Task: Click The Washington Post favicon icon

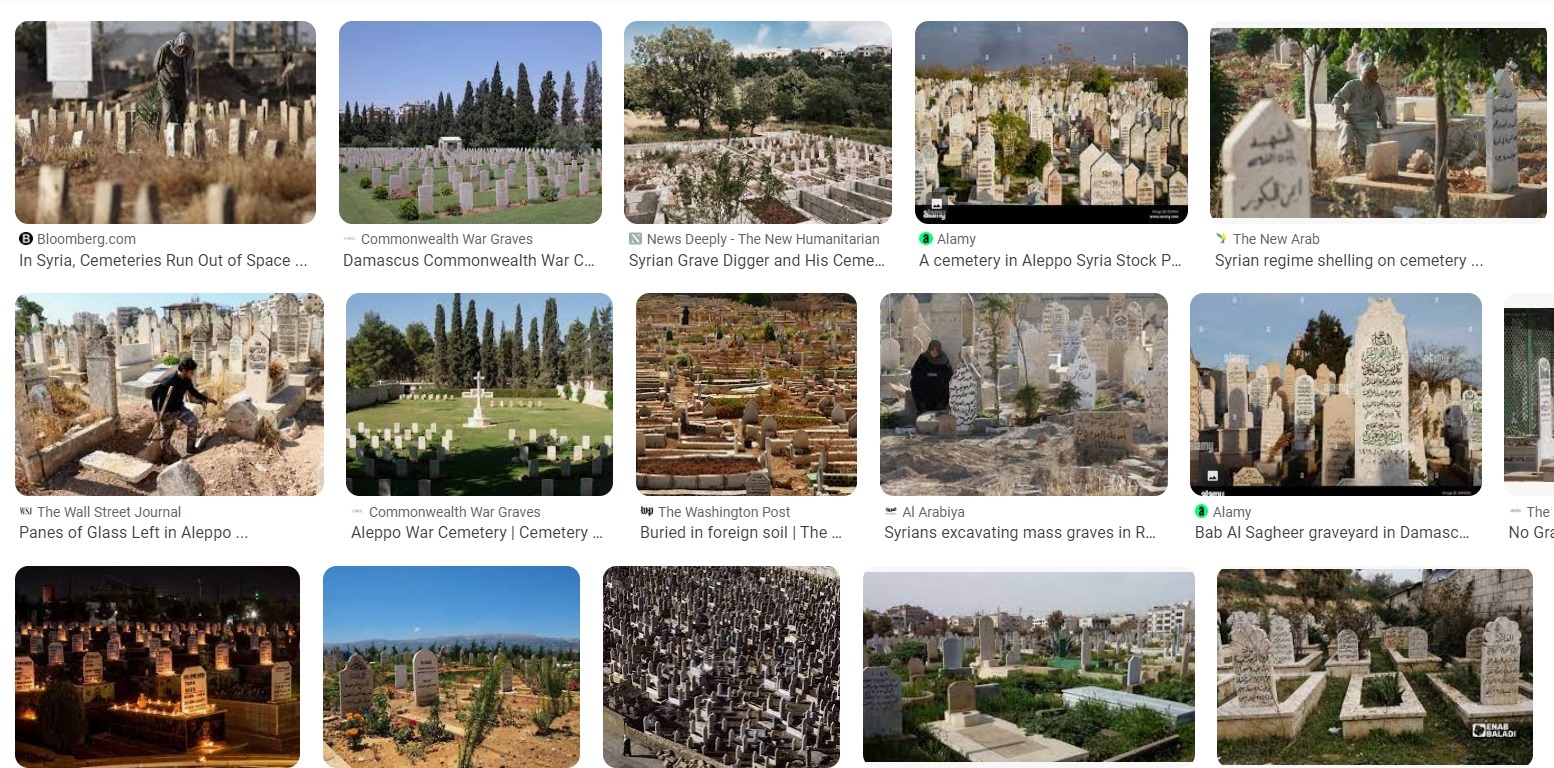Action: click(x=646, y=511)
